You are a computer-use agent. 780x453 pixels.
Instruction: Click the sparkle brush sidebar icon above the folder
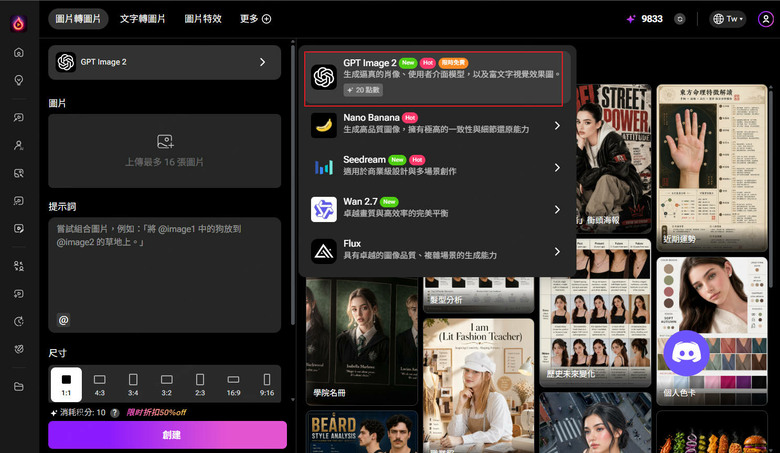click(19, 349)
